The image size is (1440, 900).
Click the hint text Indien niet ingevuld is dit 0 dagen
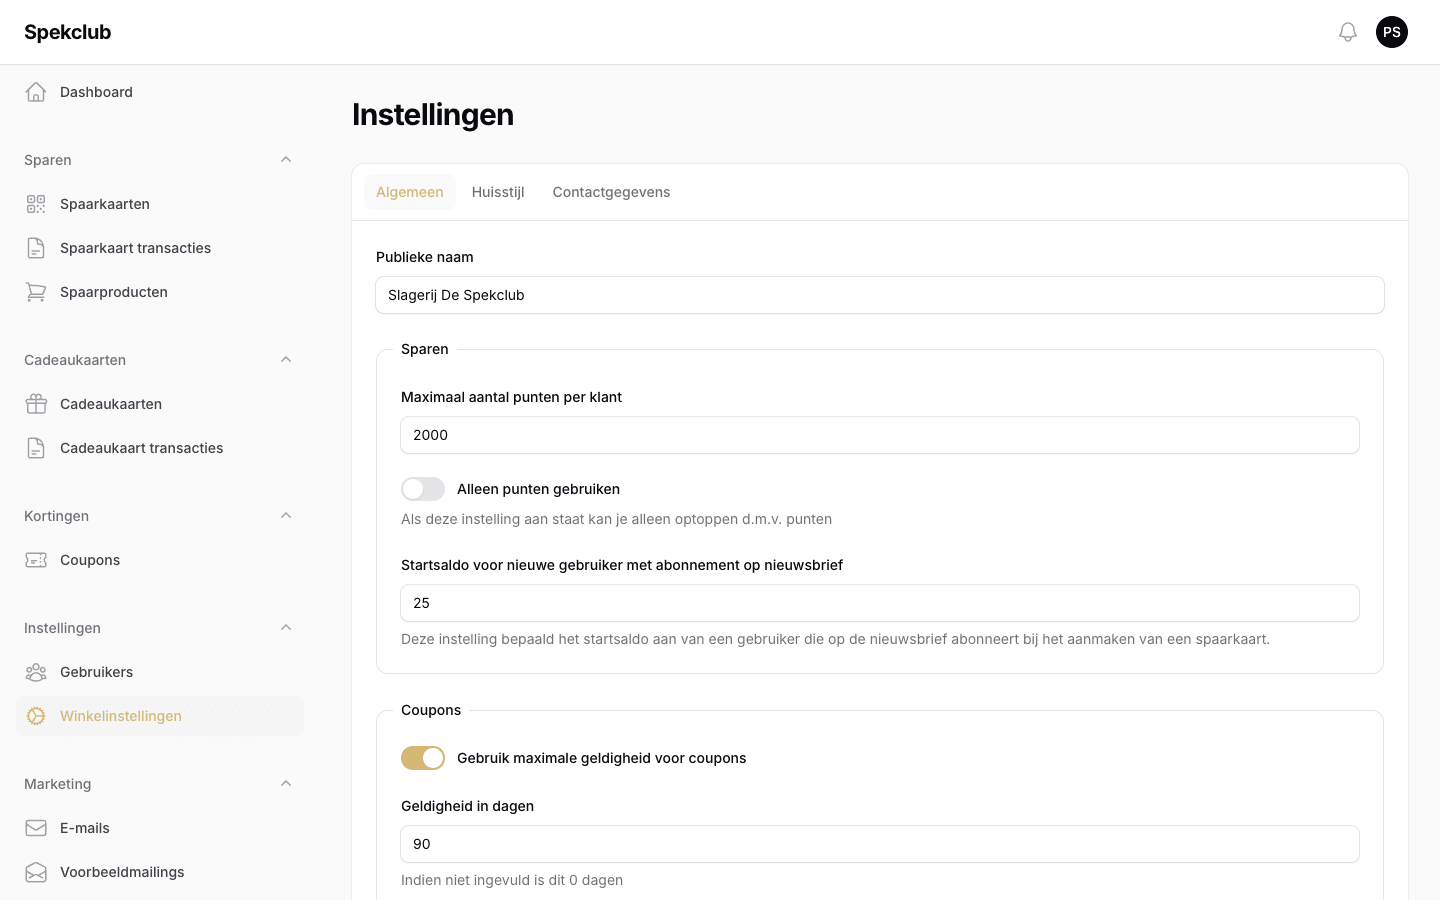point(512,880)
